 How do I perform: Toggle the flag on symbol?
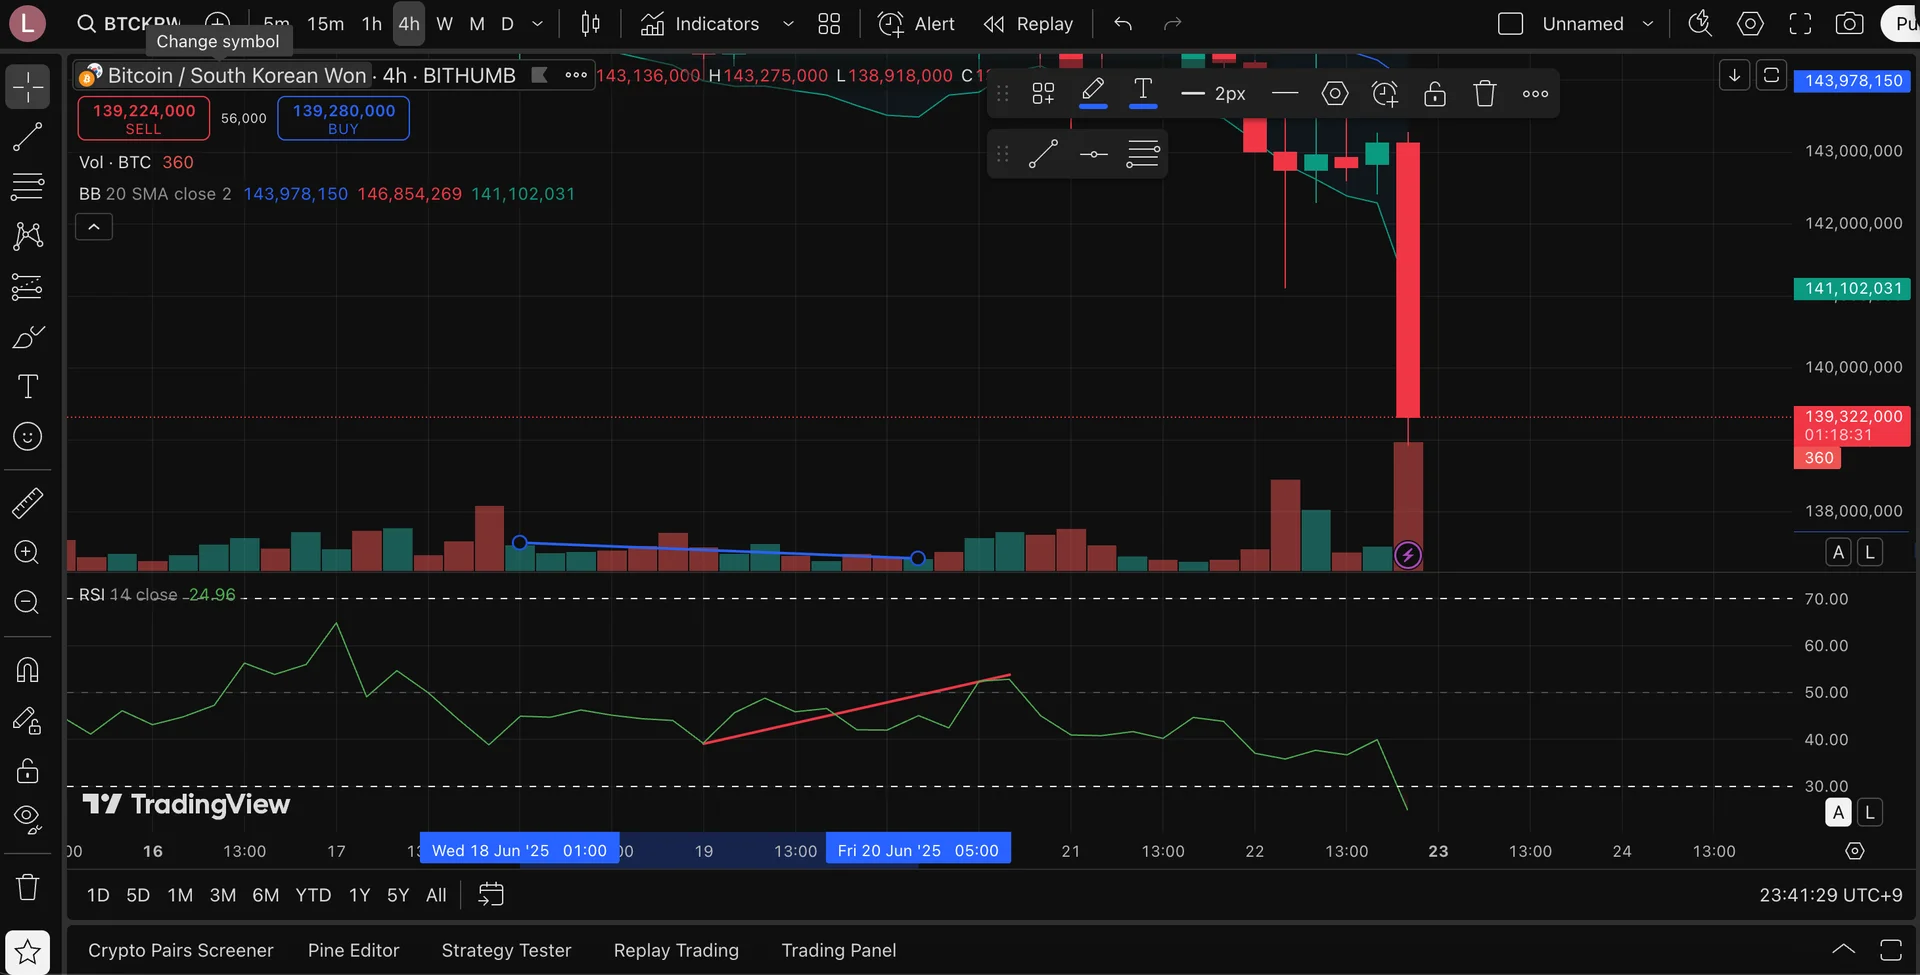pyautogui.click(x=540, y=75)
